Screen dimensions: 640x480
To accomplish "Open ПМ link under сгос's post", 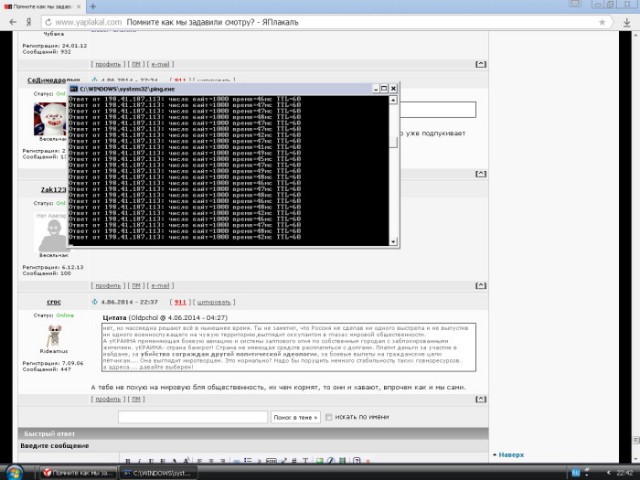I will [136, 399].
